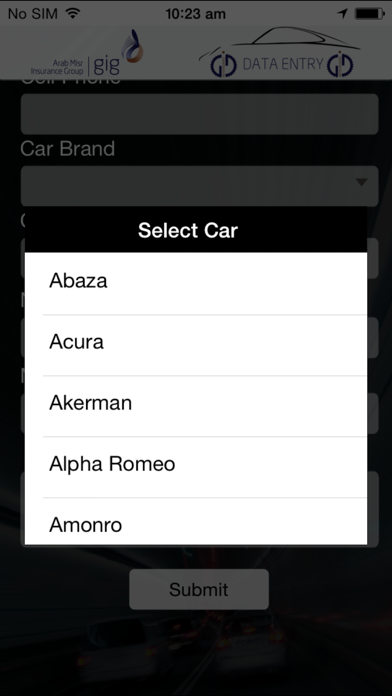Tap the Cell Phone input field

click(x=199, y=114)
